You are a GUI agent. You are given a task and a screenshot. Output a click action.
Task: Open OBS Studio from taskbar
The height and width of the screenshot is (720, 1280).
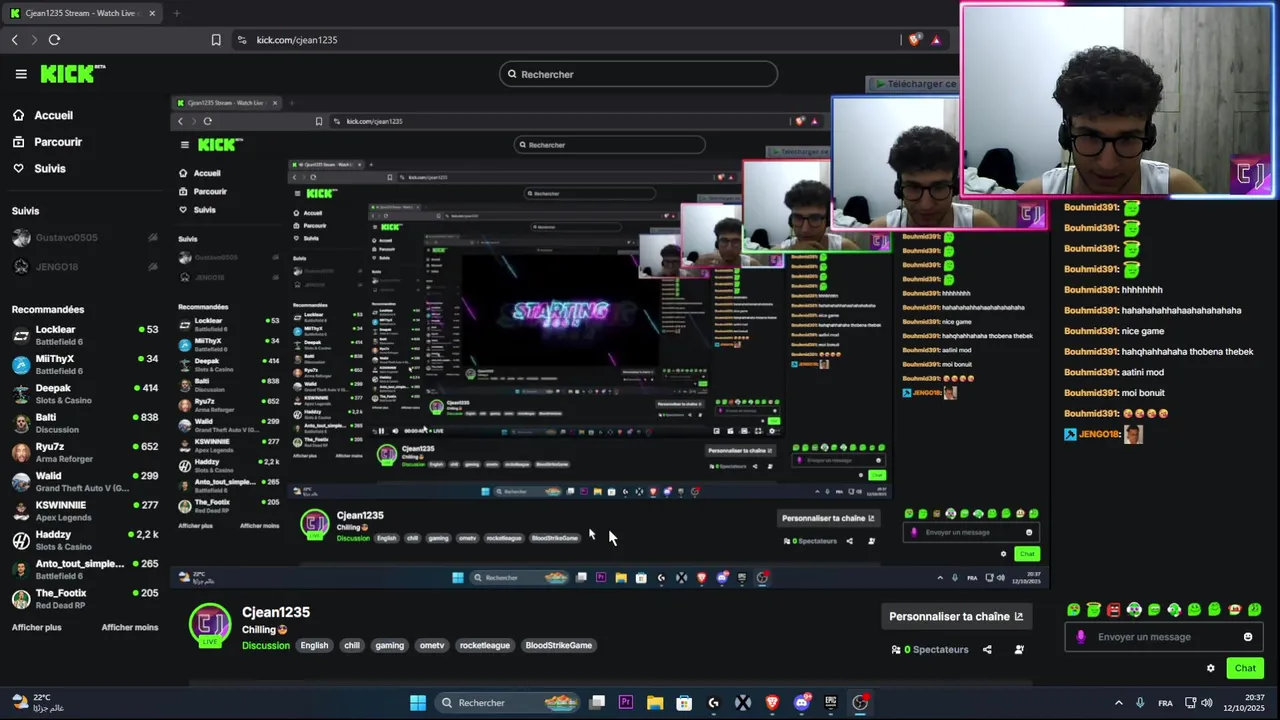860,703
